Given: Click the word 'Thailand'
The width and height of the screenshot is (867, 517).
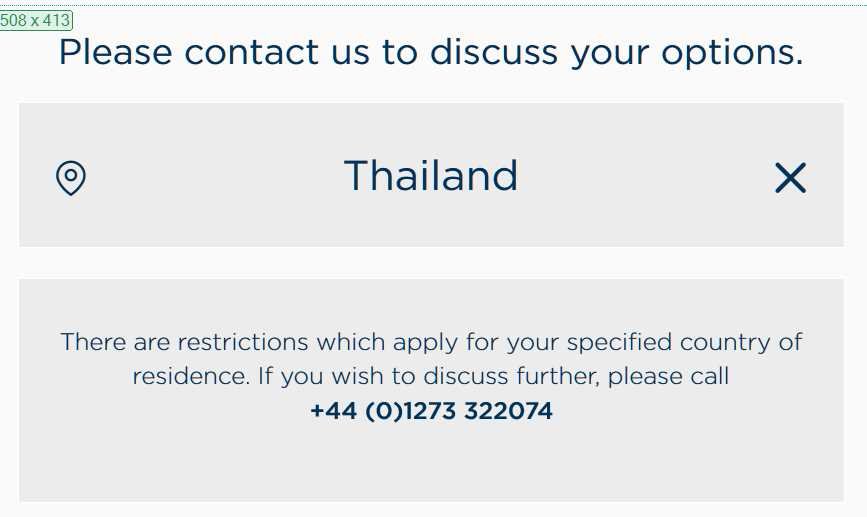Looking at the screenshot, I should pyautogui.click(x=431, y=175).
